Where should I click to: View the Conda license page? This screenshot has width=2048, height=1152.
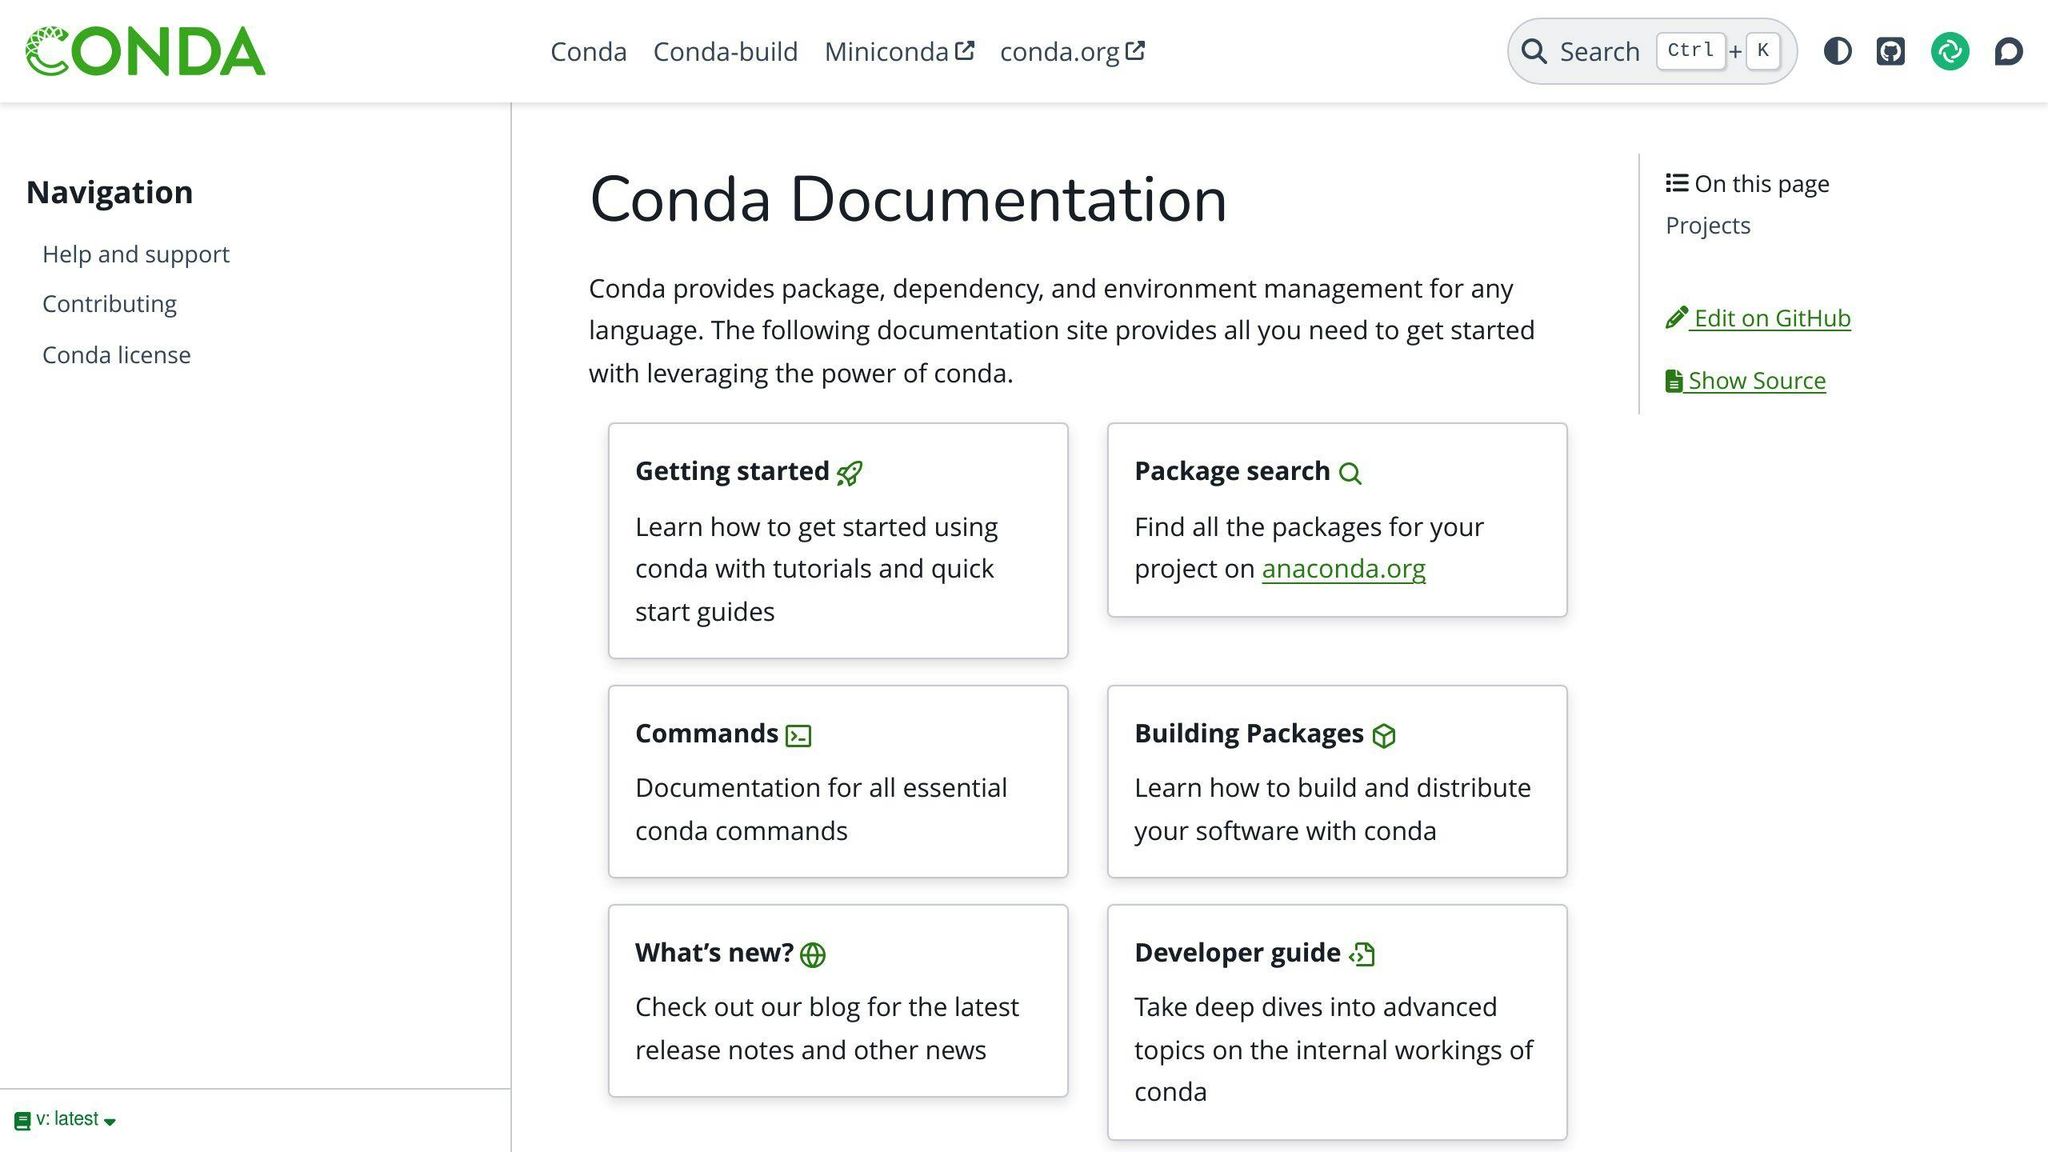coord(116,354)
